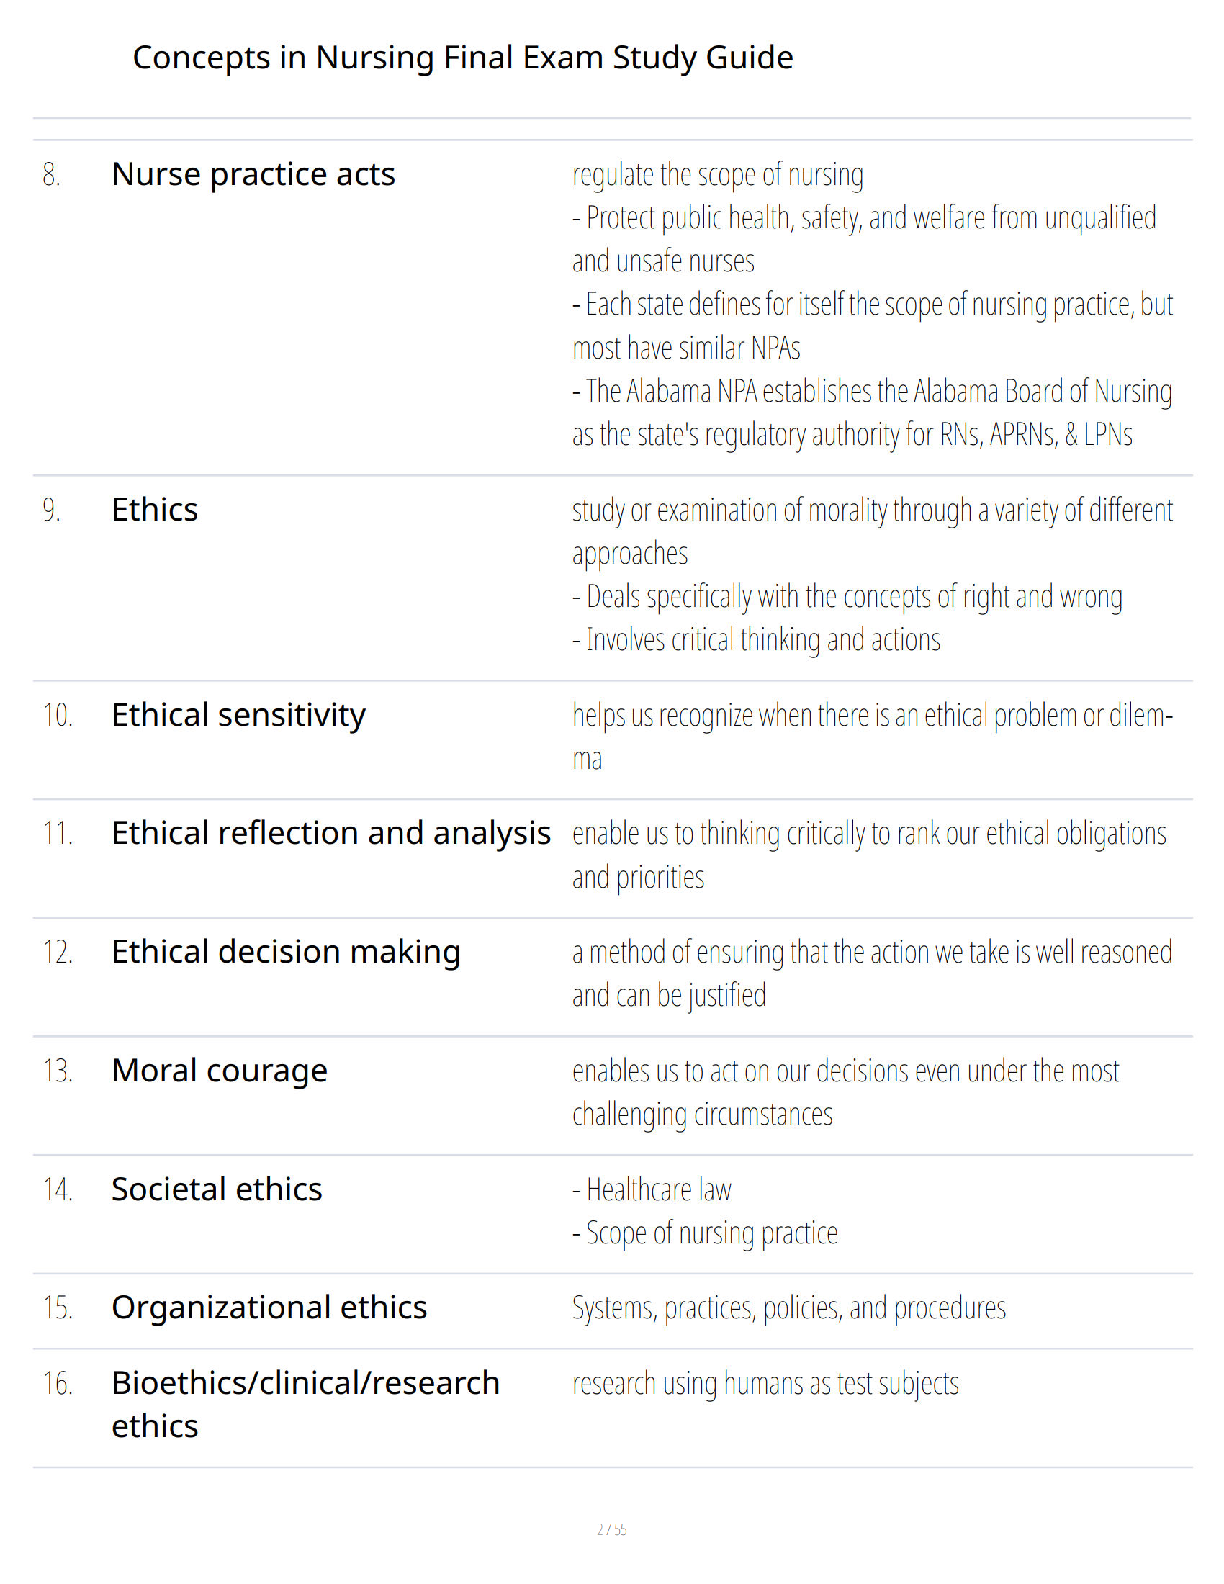Click the 'Healthcare law' bullet
The image size is (1224, 1584).
pos(652,1190)
